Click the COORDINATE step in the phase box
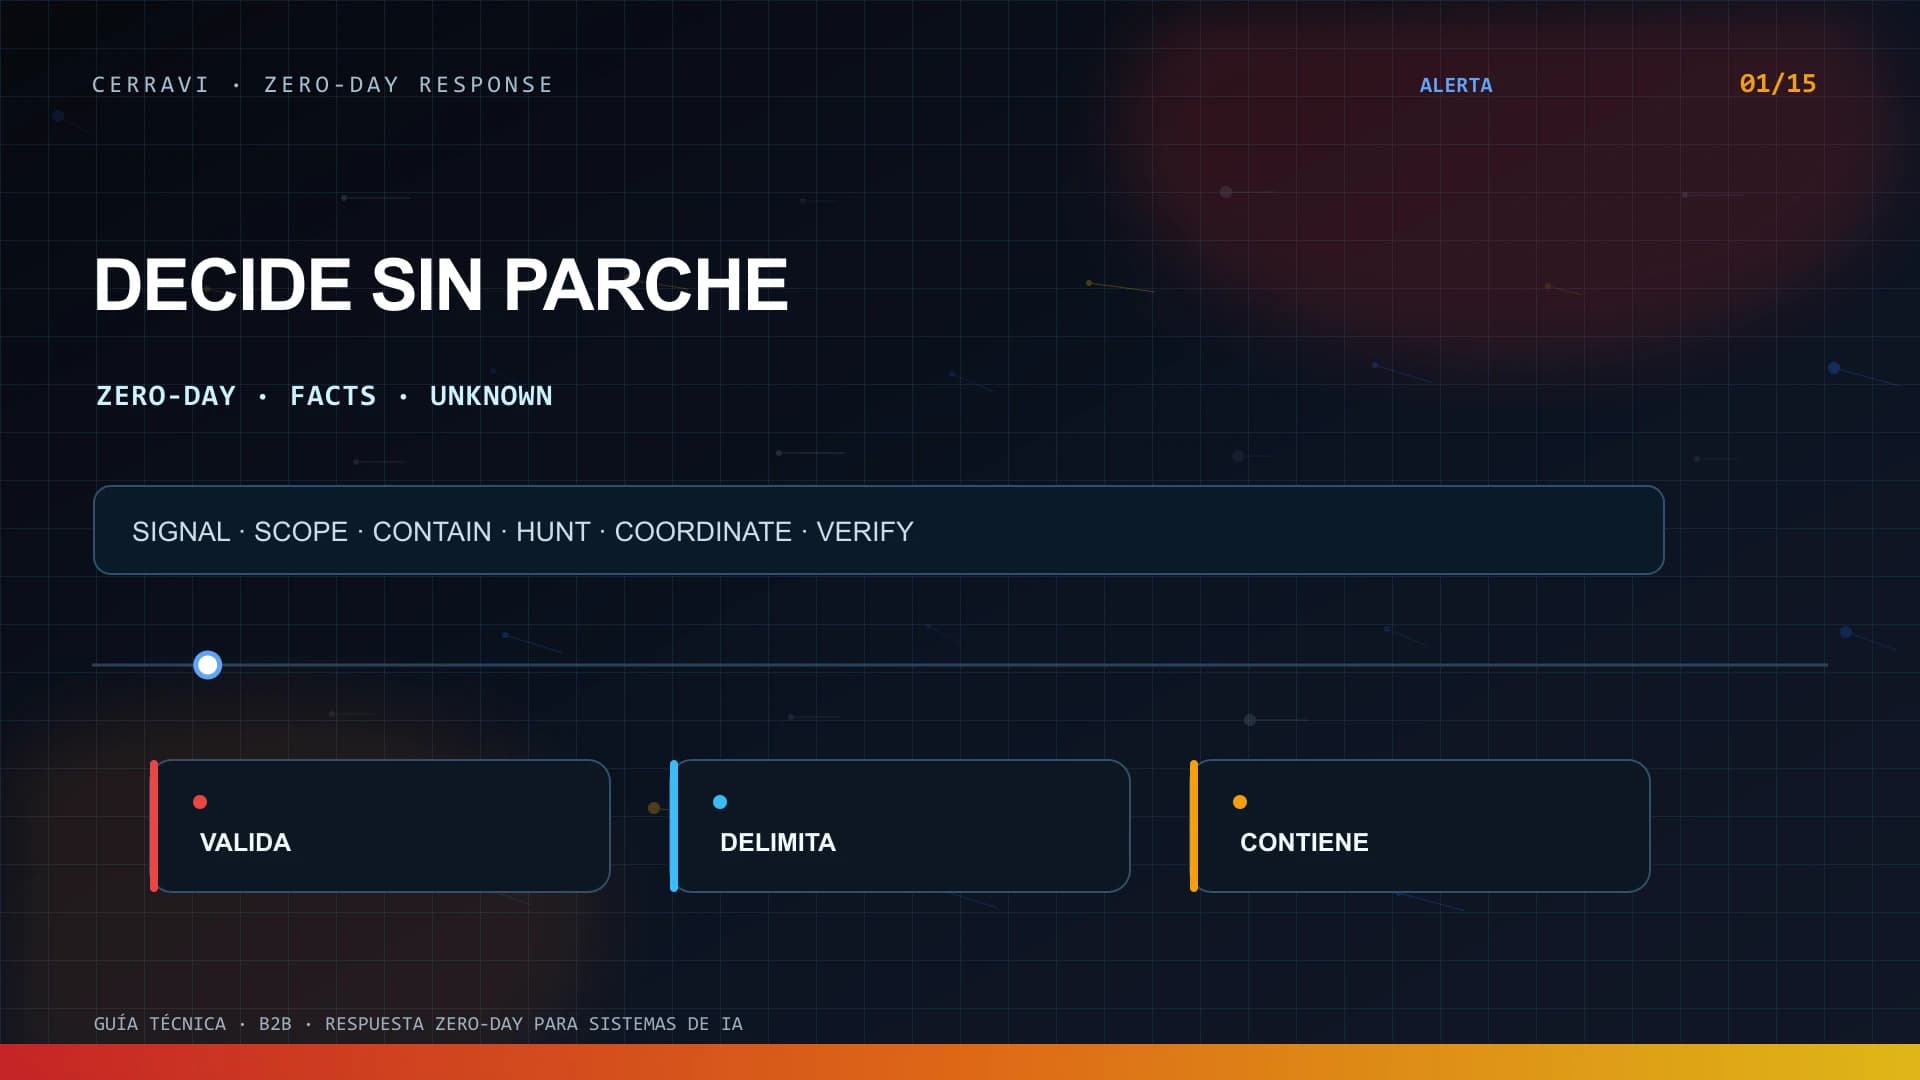1920x1080 pixels. click(x=703, y=532)
